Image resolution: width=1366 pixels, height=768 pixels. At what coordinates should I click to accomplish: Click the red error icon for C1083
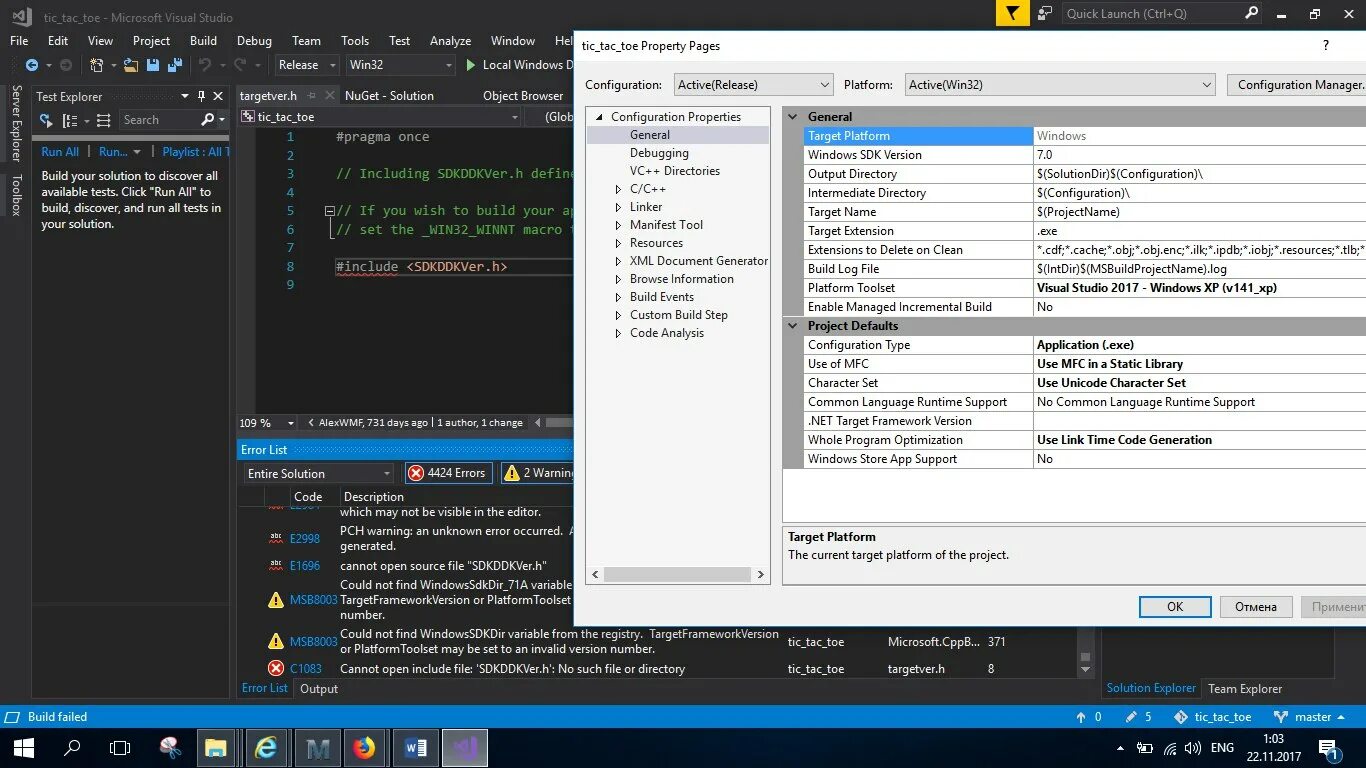click(x=276, y=668)
